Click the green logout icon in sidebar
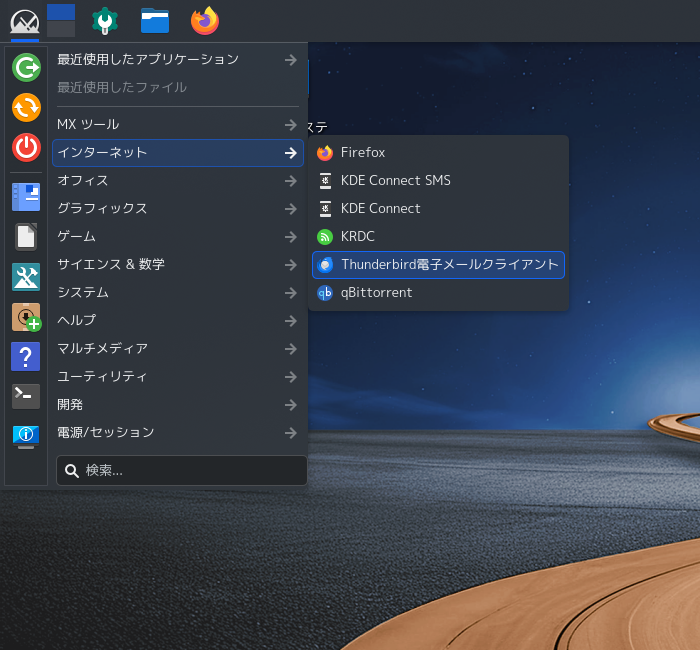 pyautogui.click(x=26, y=68)
